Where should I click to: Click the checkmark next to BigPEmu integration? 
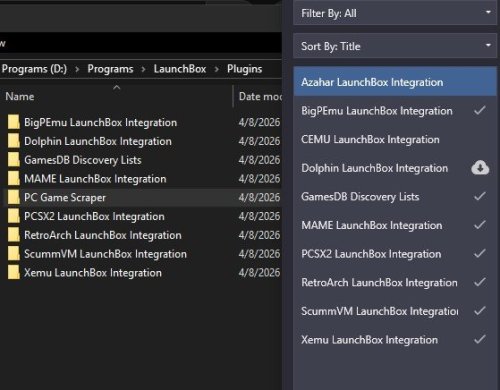480,110
